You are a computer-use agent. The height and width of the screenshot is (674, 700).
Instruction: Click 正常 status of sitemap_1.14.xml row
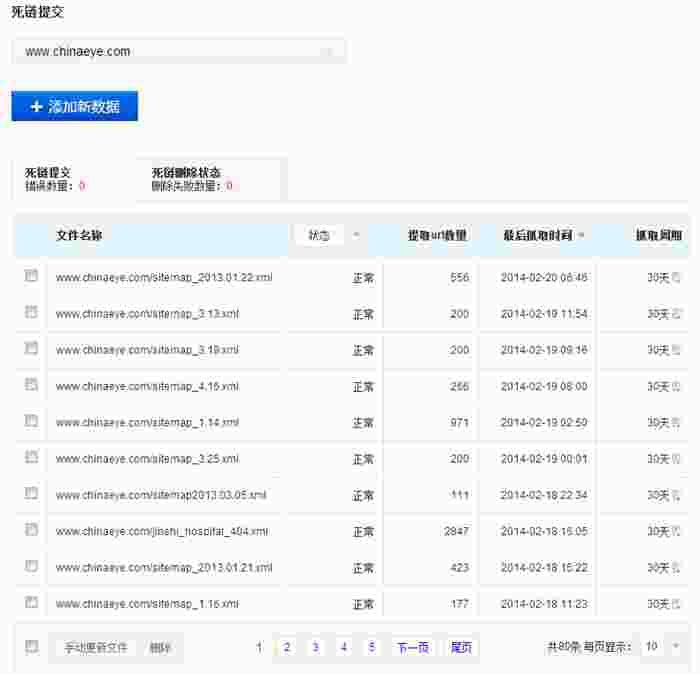pyautogui.click(x=363, y=423)
